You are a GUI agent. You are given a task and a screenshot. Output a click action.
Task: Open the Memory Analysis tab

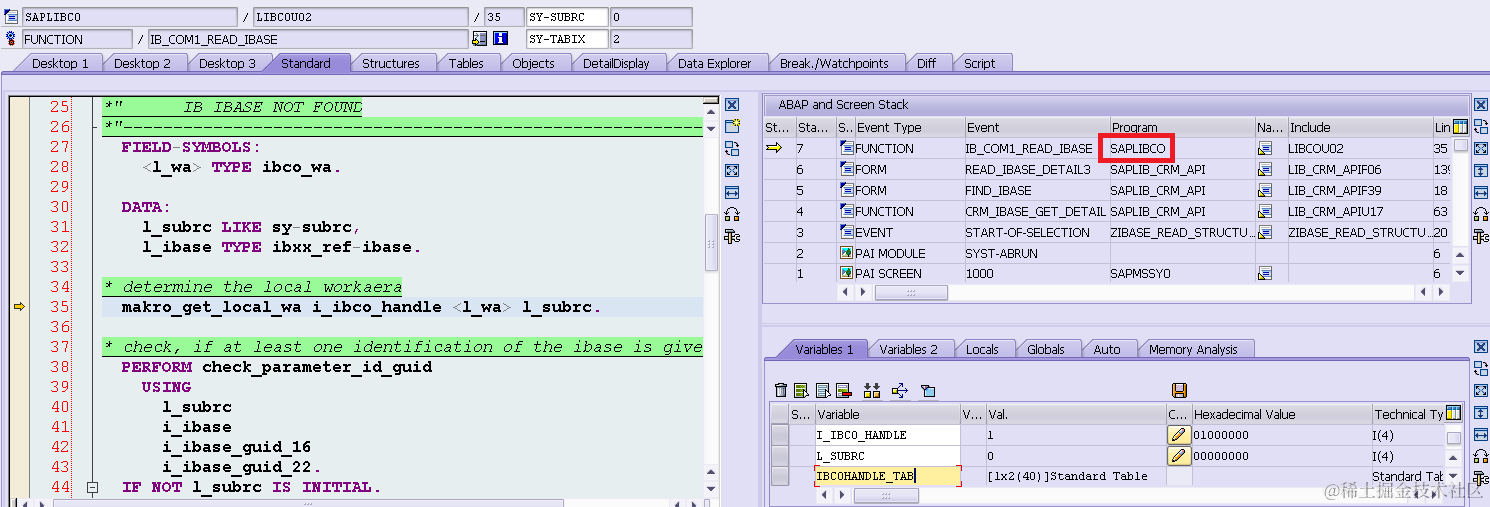point(1193,349)
